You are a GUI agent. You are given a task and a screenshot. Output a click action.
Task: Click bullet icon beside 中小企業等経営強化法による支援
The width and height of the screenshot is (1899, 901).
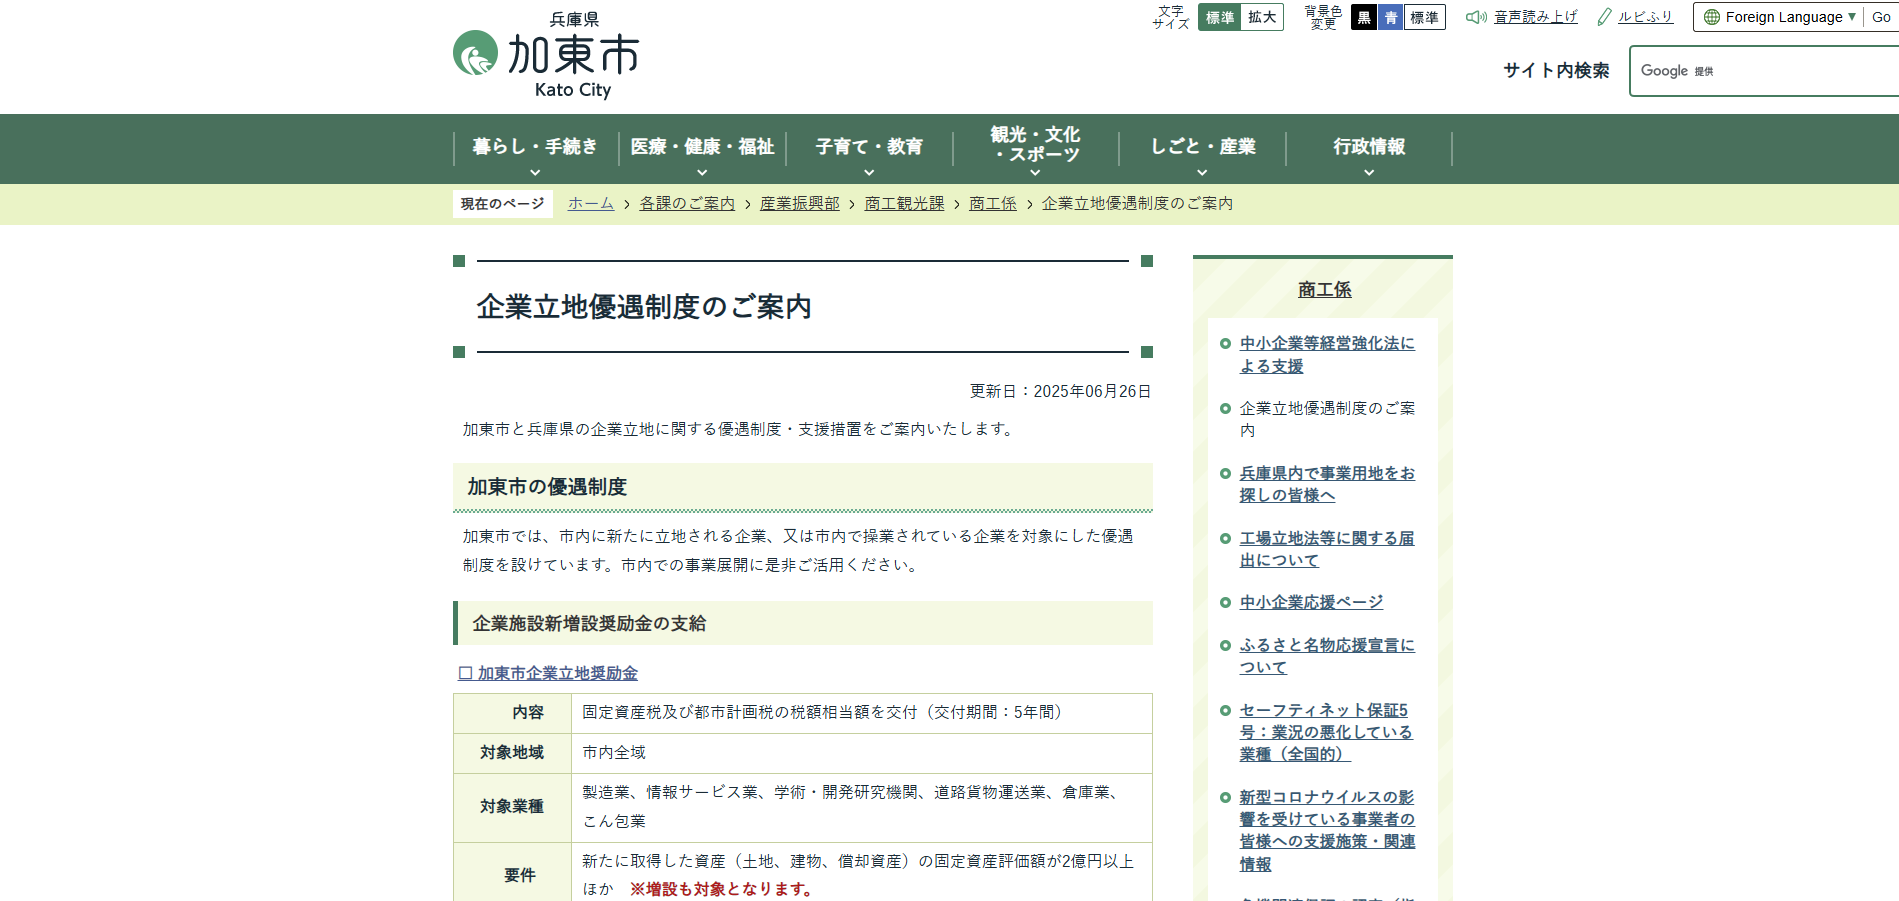[1225, 344]
